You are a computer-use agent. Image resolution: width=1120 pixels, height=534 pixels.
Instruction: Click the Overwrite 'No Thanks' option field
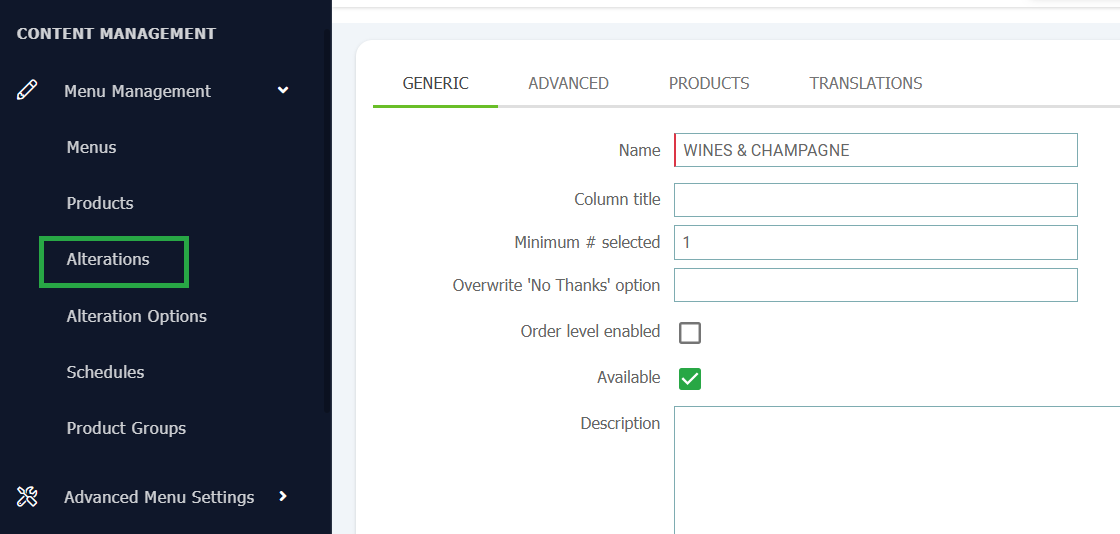[x=876, y=285]
